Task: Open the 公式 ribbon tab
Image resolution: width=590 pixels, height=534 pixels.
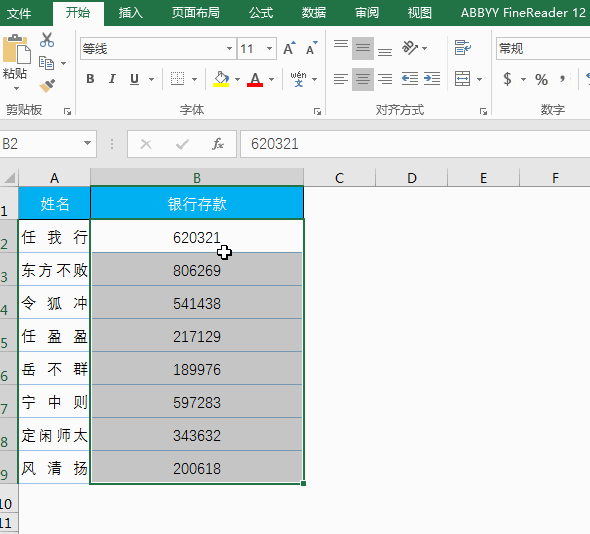Action: [x=261, y=13]
